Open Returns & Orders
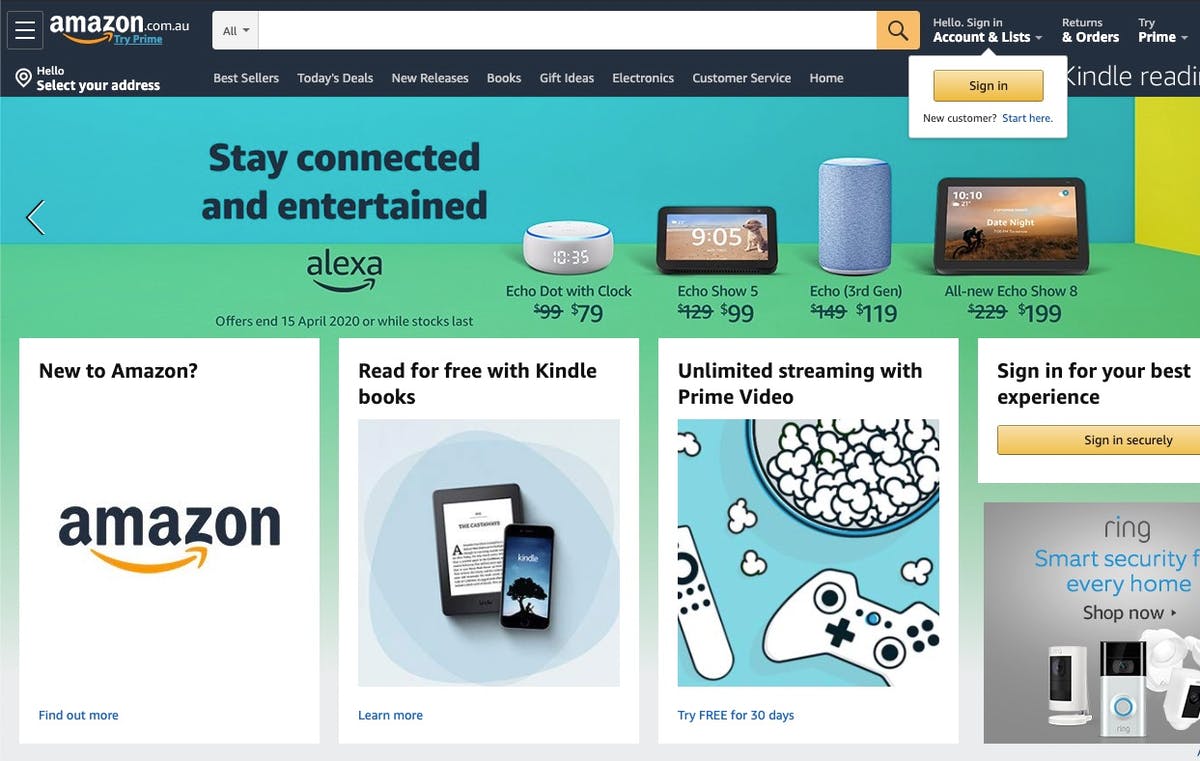This screenshot has width=1200, height=761. (1090, 30)
